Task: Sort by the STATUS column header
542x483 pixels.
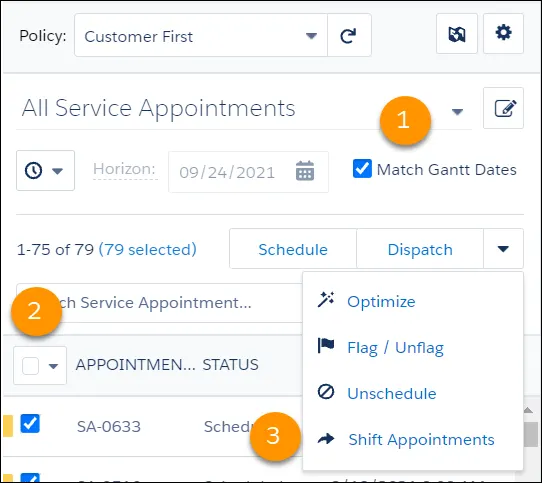Action: pos(230,365)
